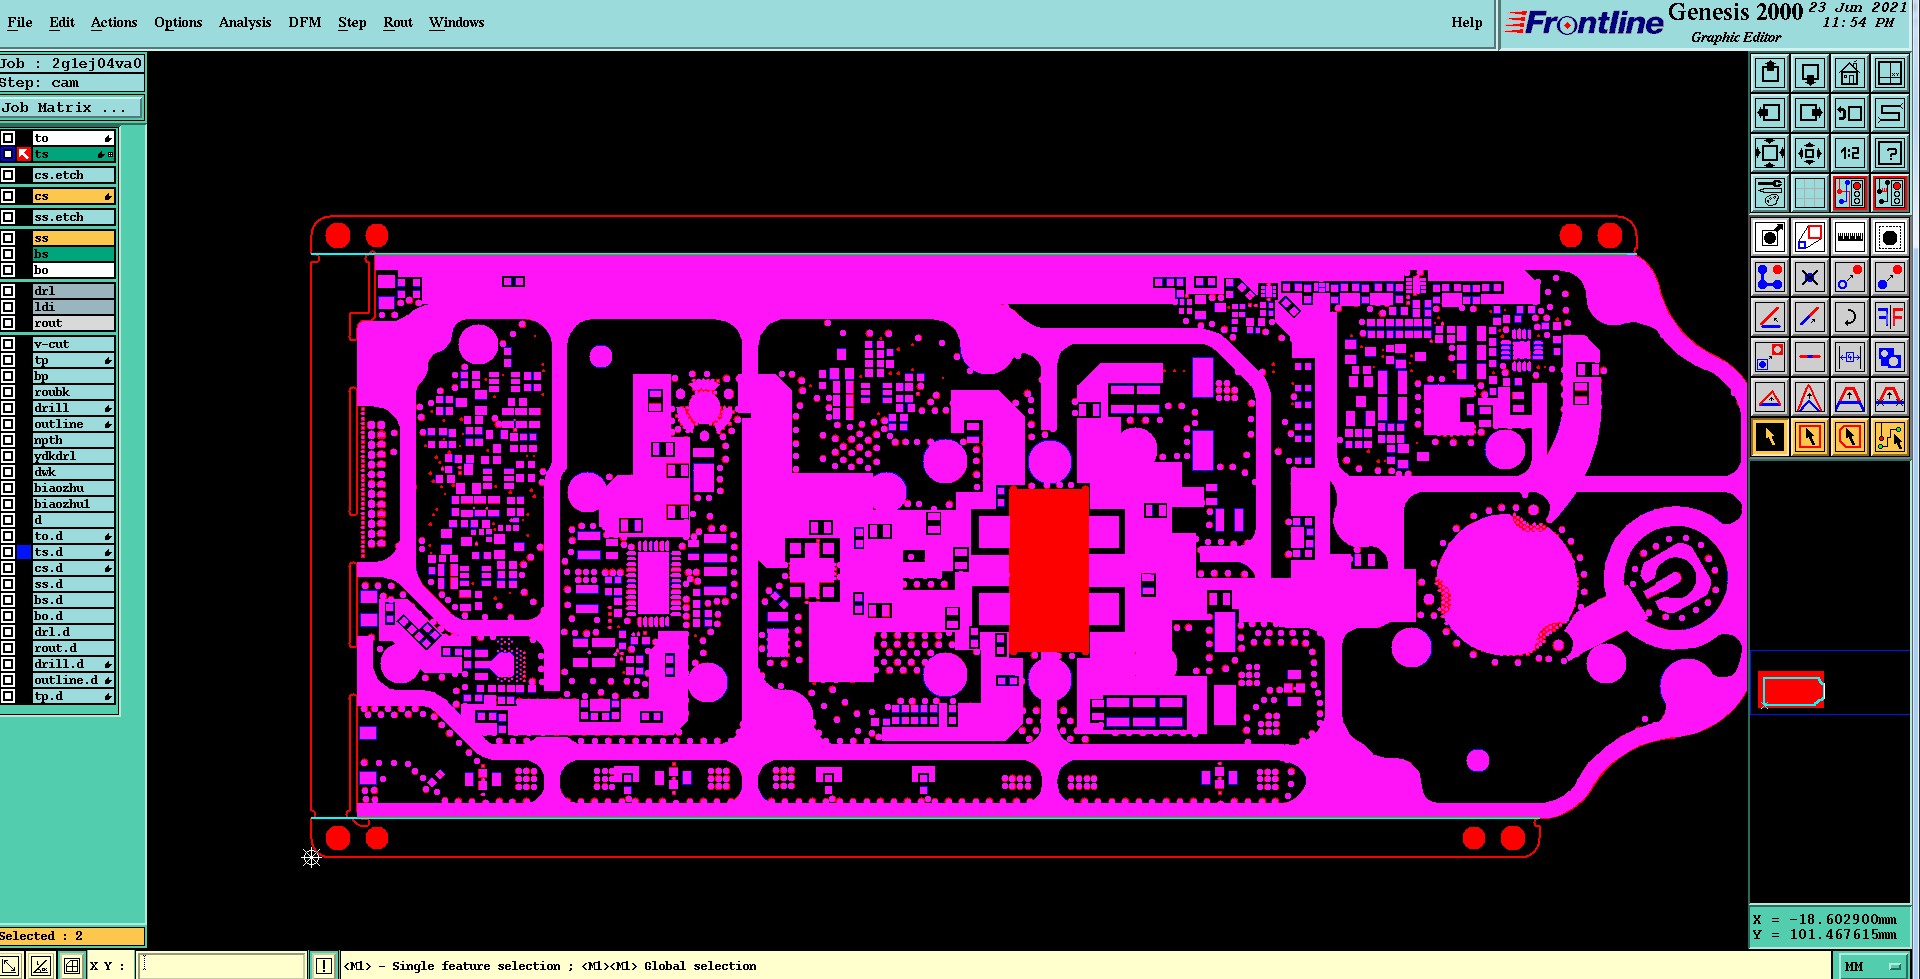The width and height of the screenshot is (1920, 979).
Task: Click the mirror feature F icon
Action: (1890, 318)
